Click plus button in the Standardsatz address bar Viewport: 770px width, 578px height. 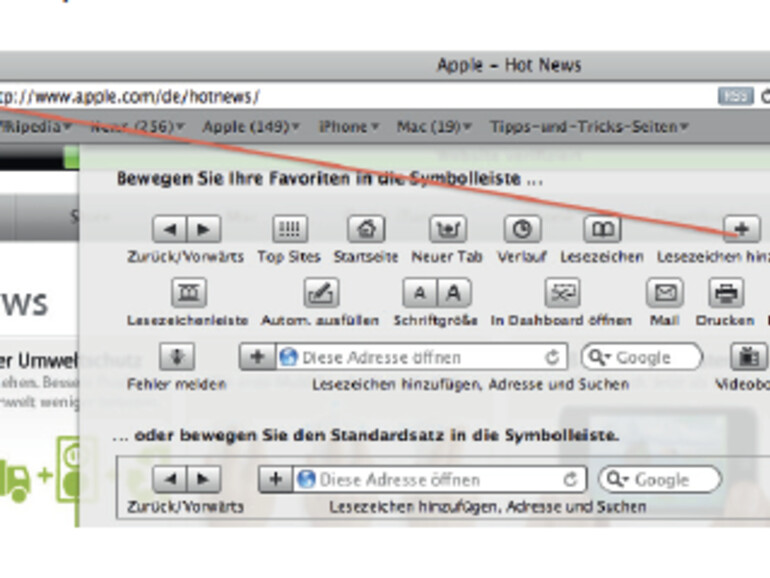275,479
